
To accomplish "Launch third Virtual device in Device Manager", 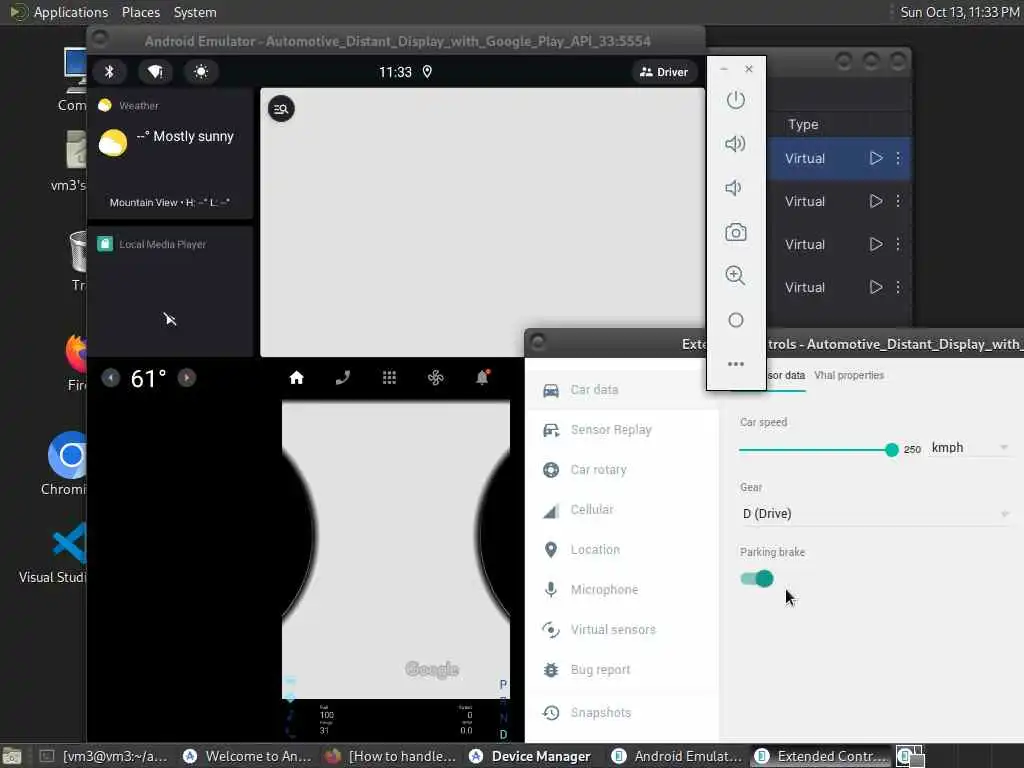I will coord(876,244).
